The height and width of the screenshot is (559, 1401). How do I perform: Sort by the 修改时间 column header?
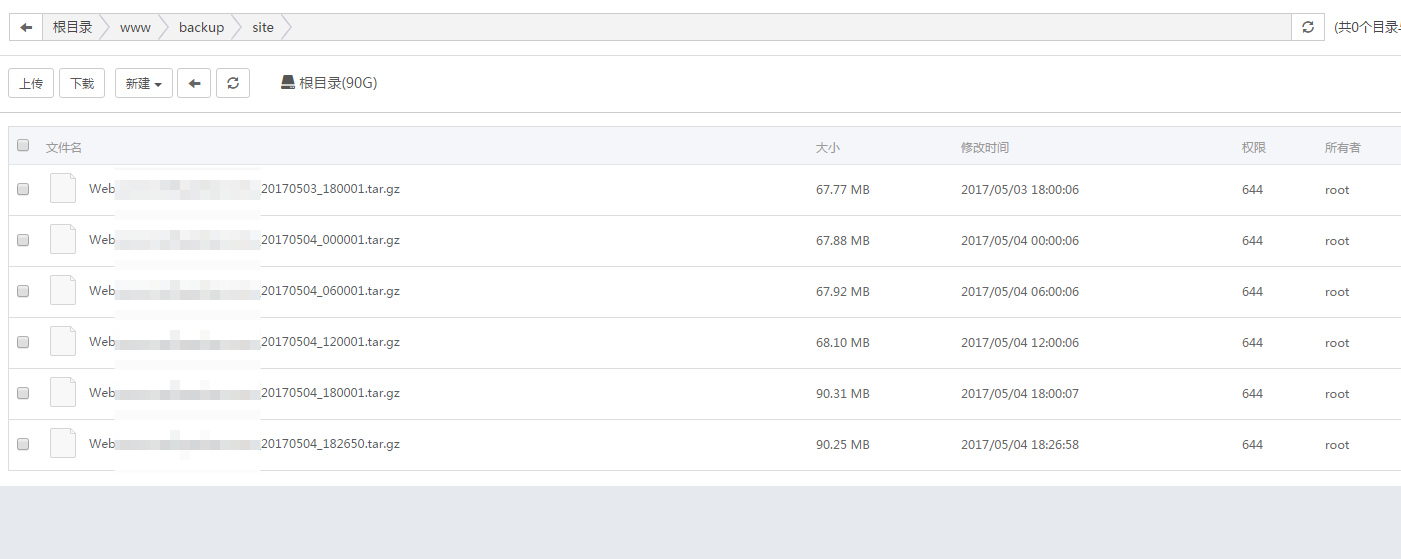pyautogui.click(x=984, y=148)
